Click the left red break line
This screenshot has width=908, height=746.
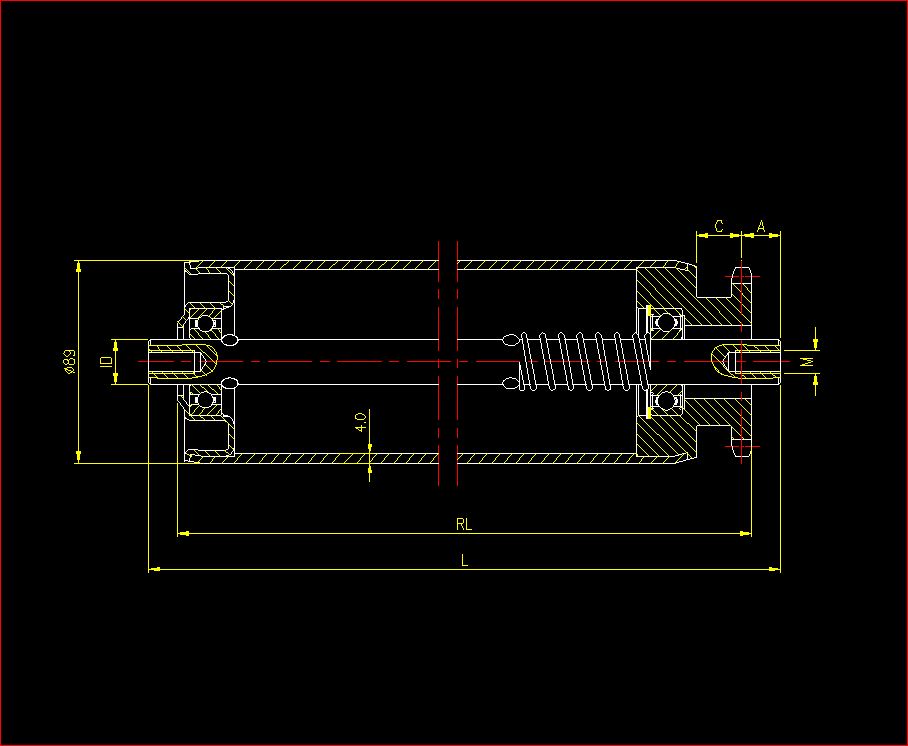(439, 361)
